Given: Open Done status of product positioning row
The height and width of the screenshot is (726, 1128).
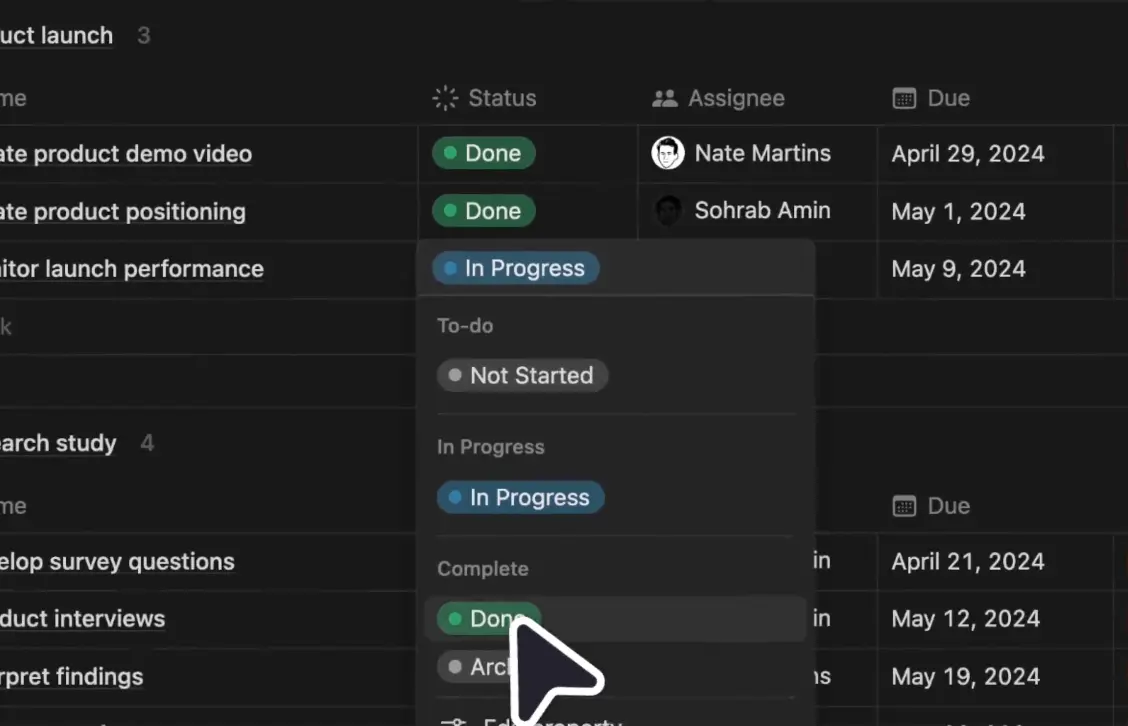Looking at the screenshot, I should point(484,211).
